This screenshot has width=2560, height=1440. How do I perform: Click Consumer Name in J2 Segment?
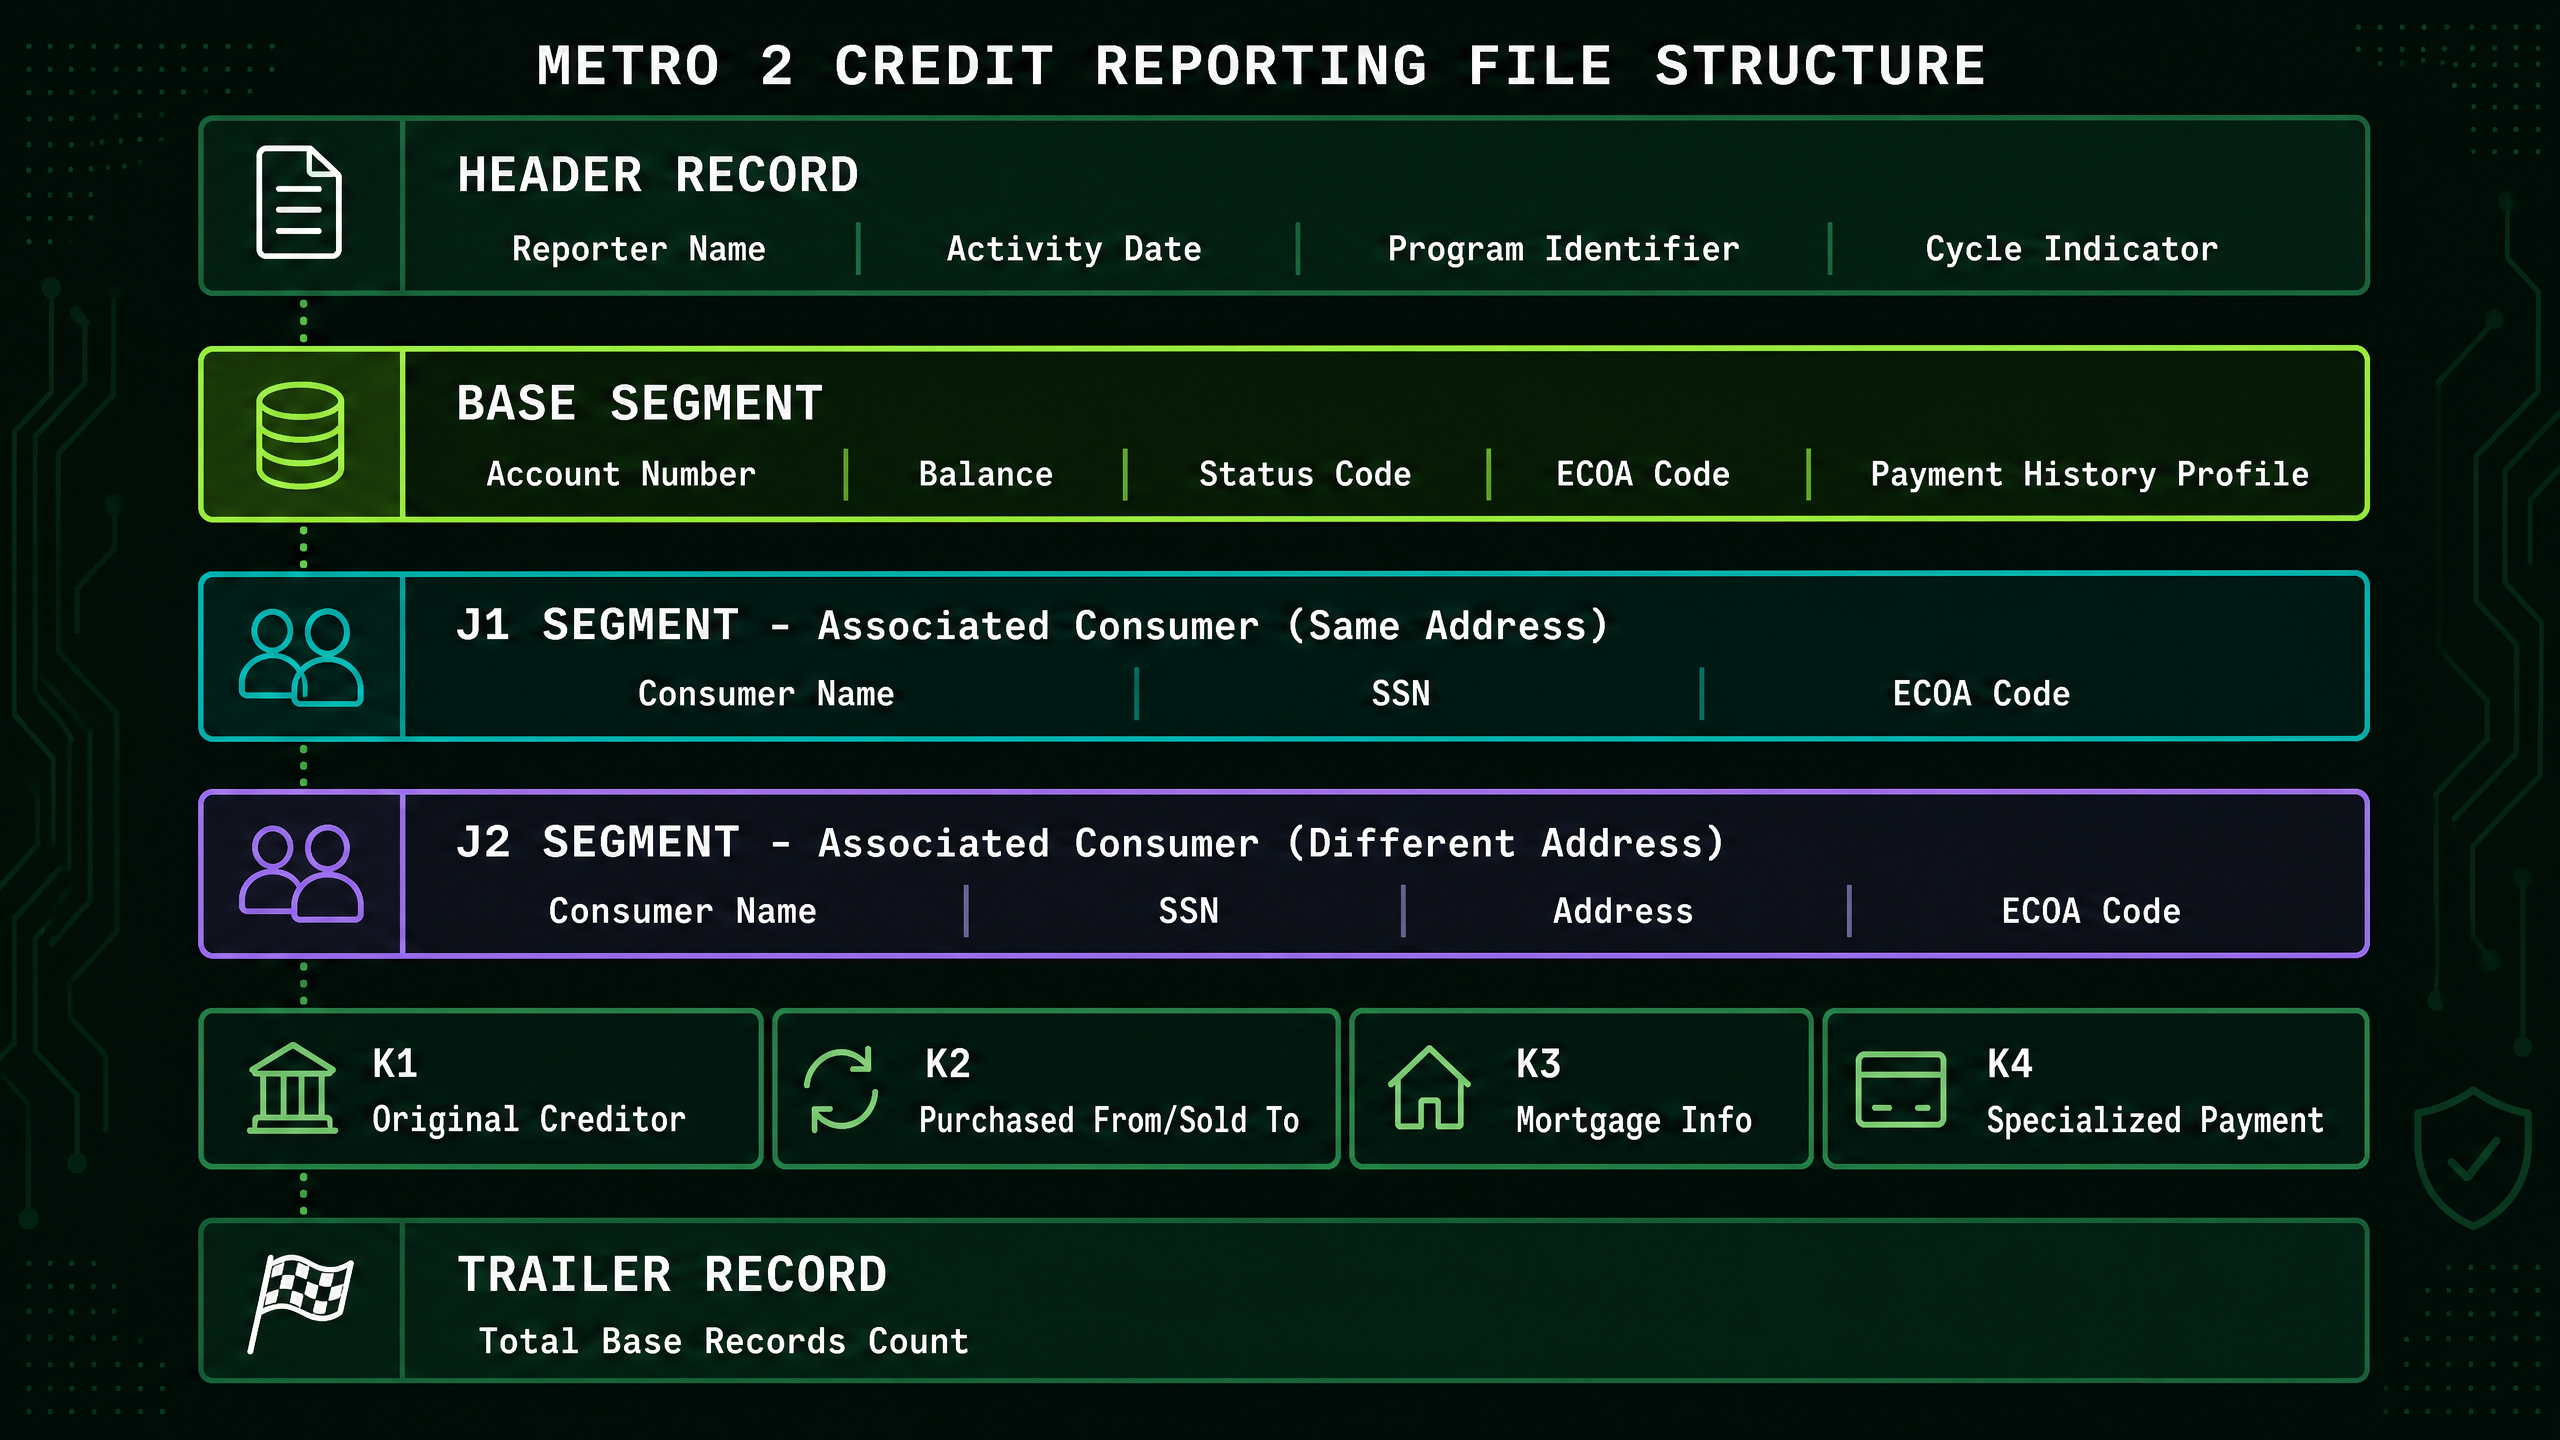(683, 911)
